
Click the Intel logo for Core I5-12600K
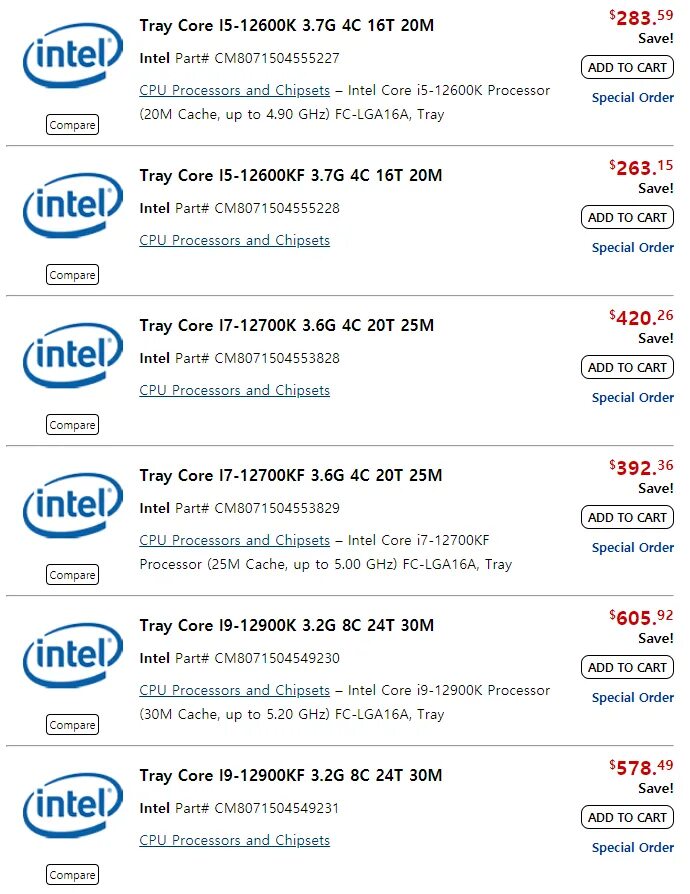72,56
